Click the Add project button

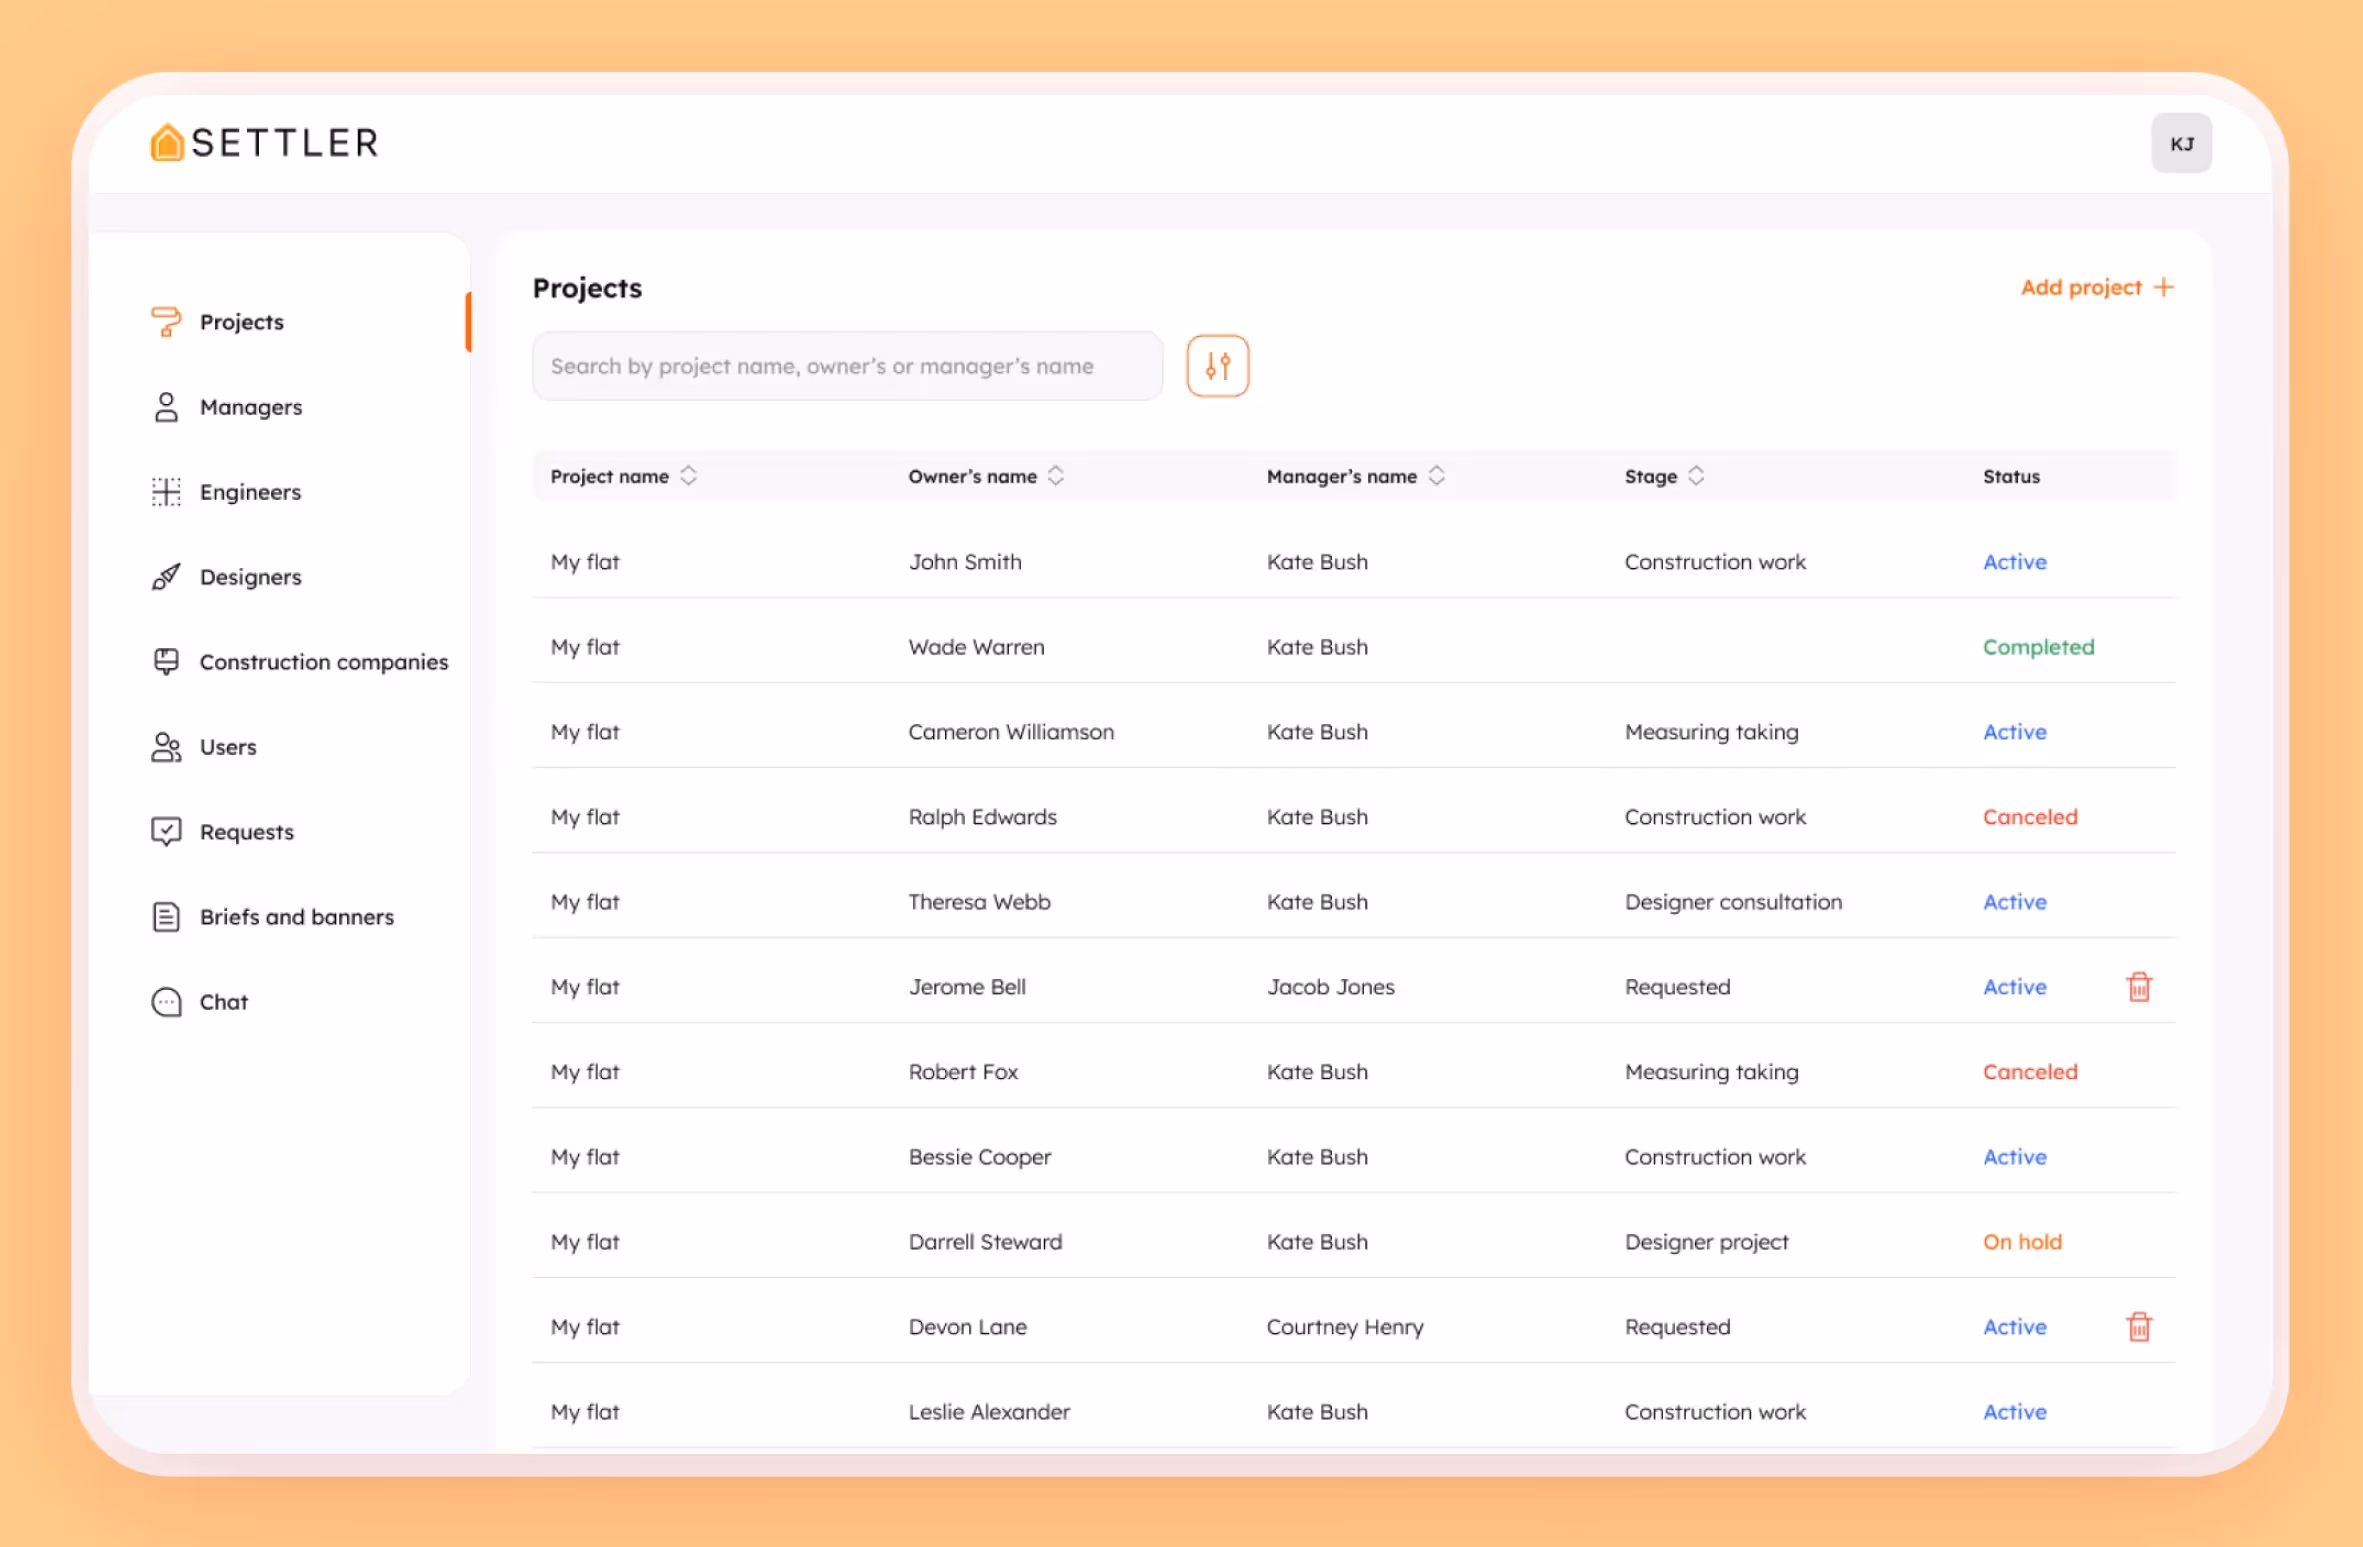tap(2097, 287)
